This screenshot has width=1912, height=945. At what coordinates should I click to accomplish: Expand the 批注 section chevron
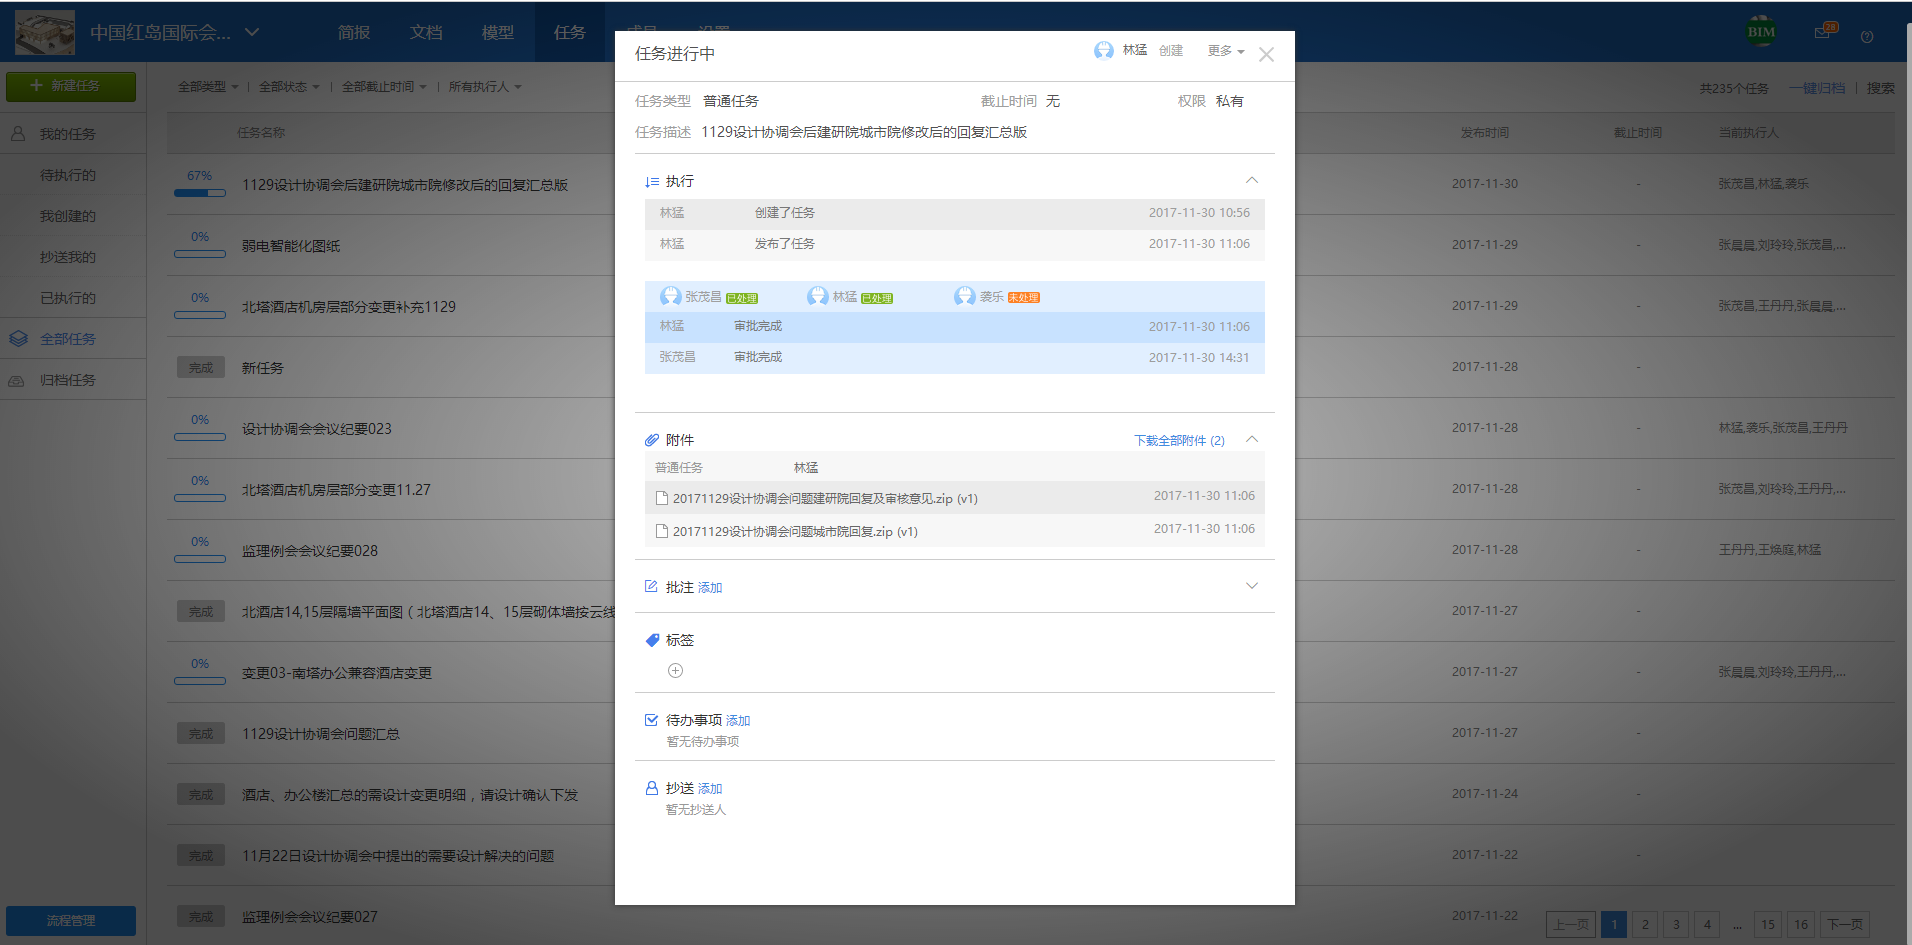(1252, 586)
